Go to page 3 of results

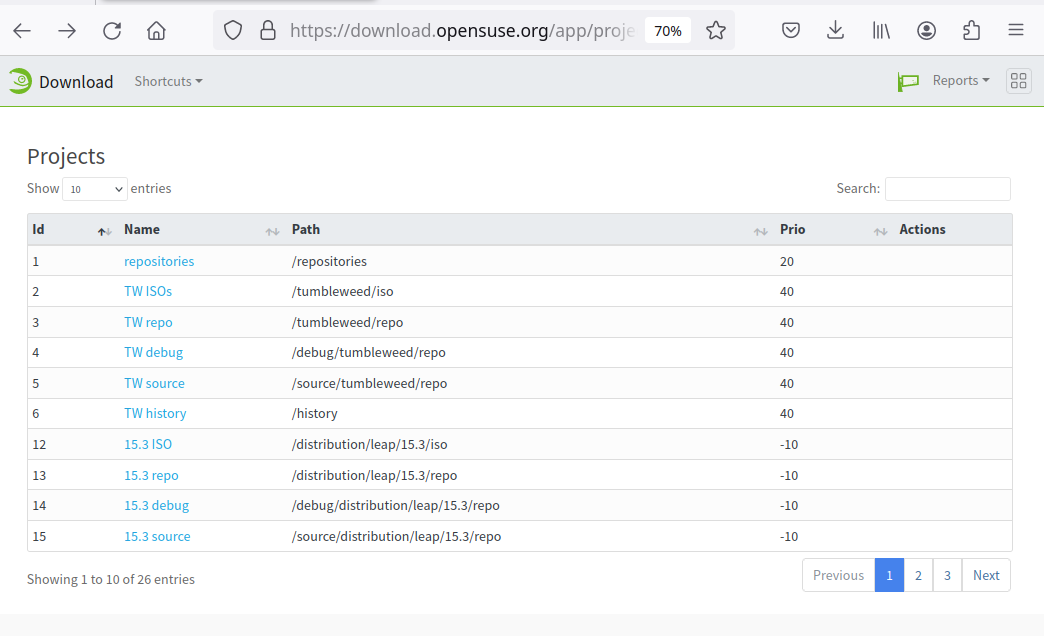click(x=947, y=575)
